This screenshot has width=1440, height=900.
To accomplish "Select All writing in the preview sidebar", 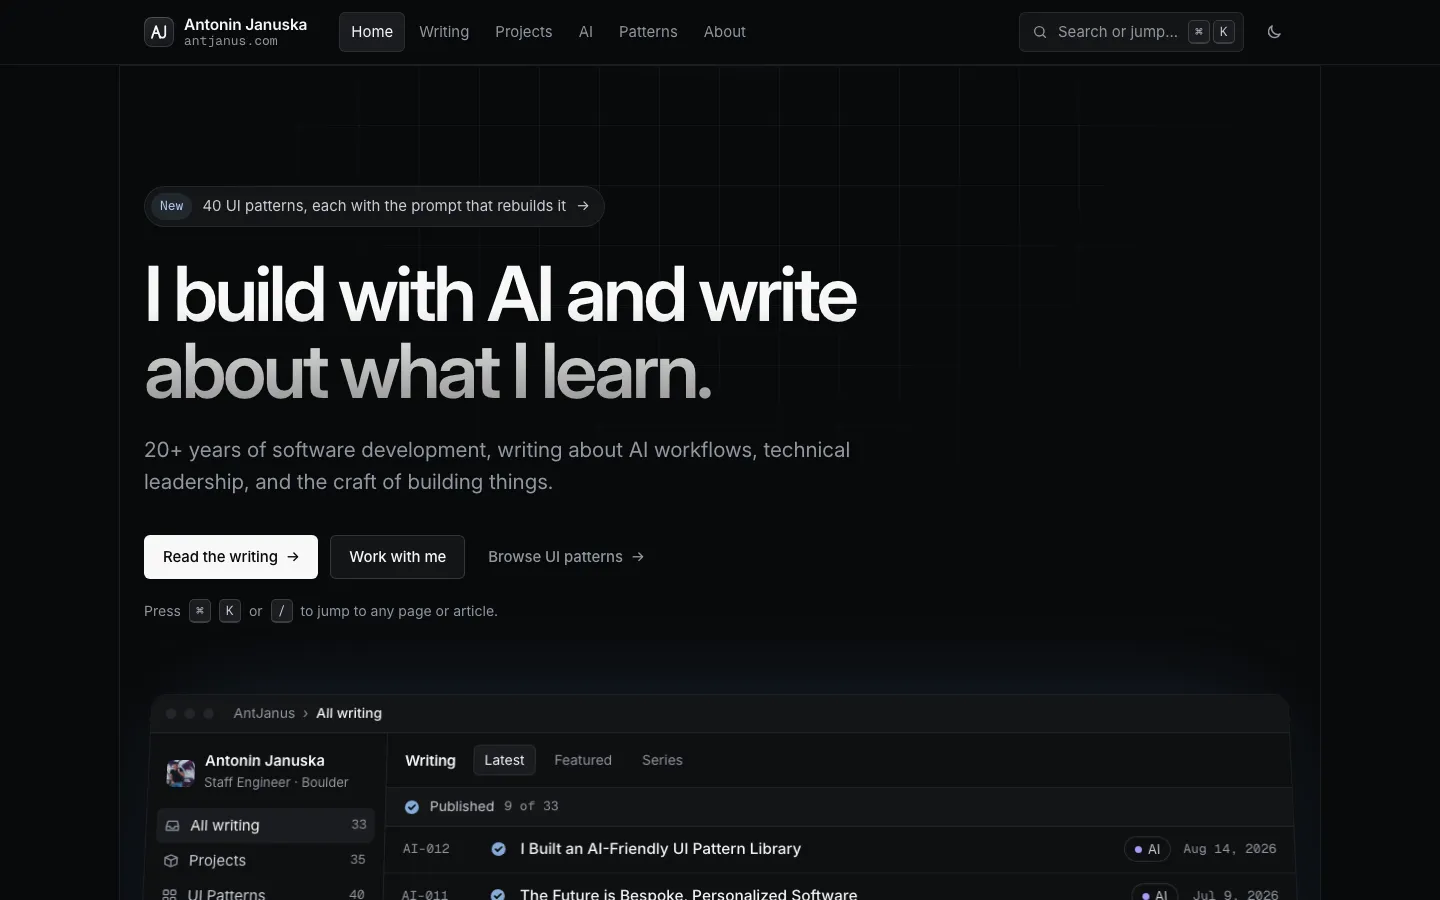I will point(266,826).
